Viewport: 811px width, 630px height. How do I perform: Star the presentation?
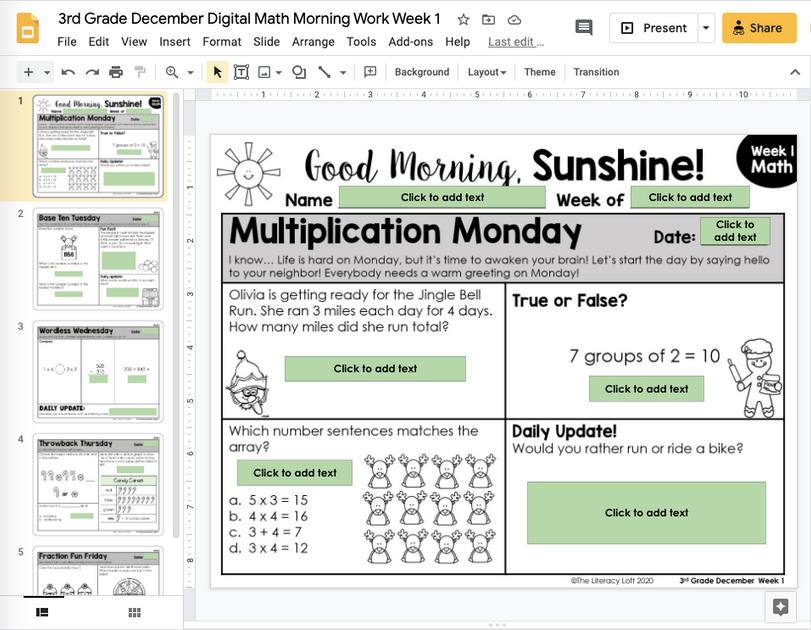pos(463,18)
